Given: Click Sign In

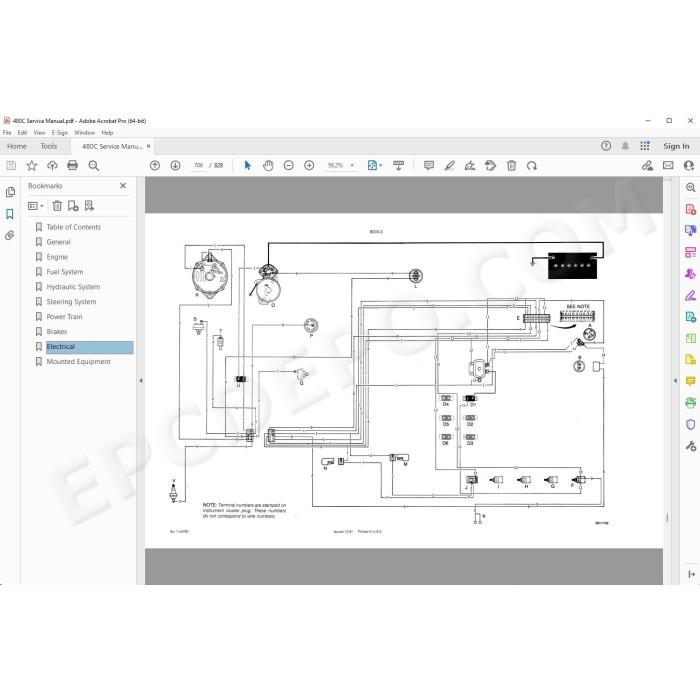Looking at the screenshot, I should 676,146.
